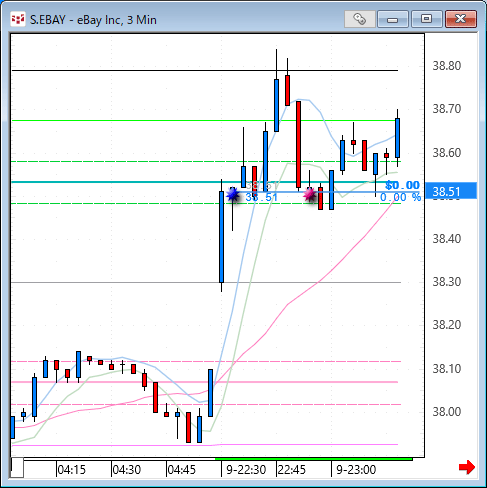Click the 38.80 price axis label
Viewport: 487px width, 488px height.
(x=447, y=66)
